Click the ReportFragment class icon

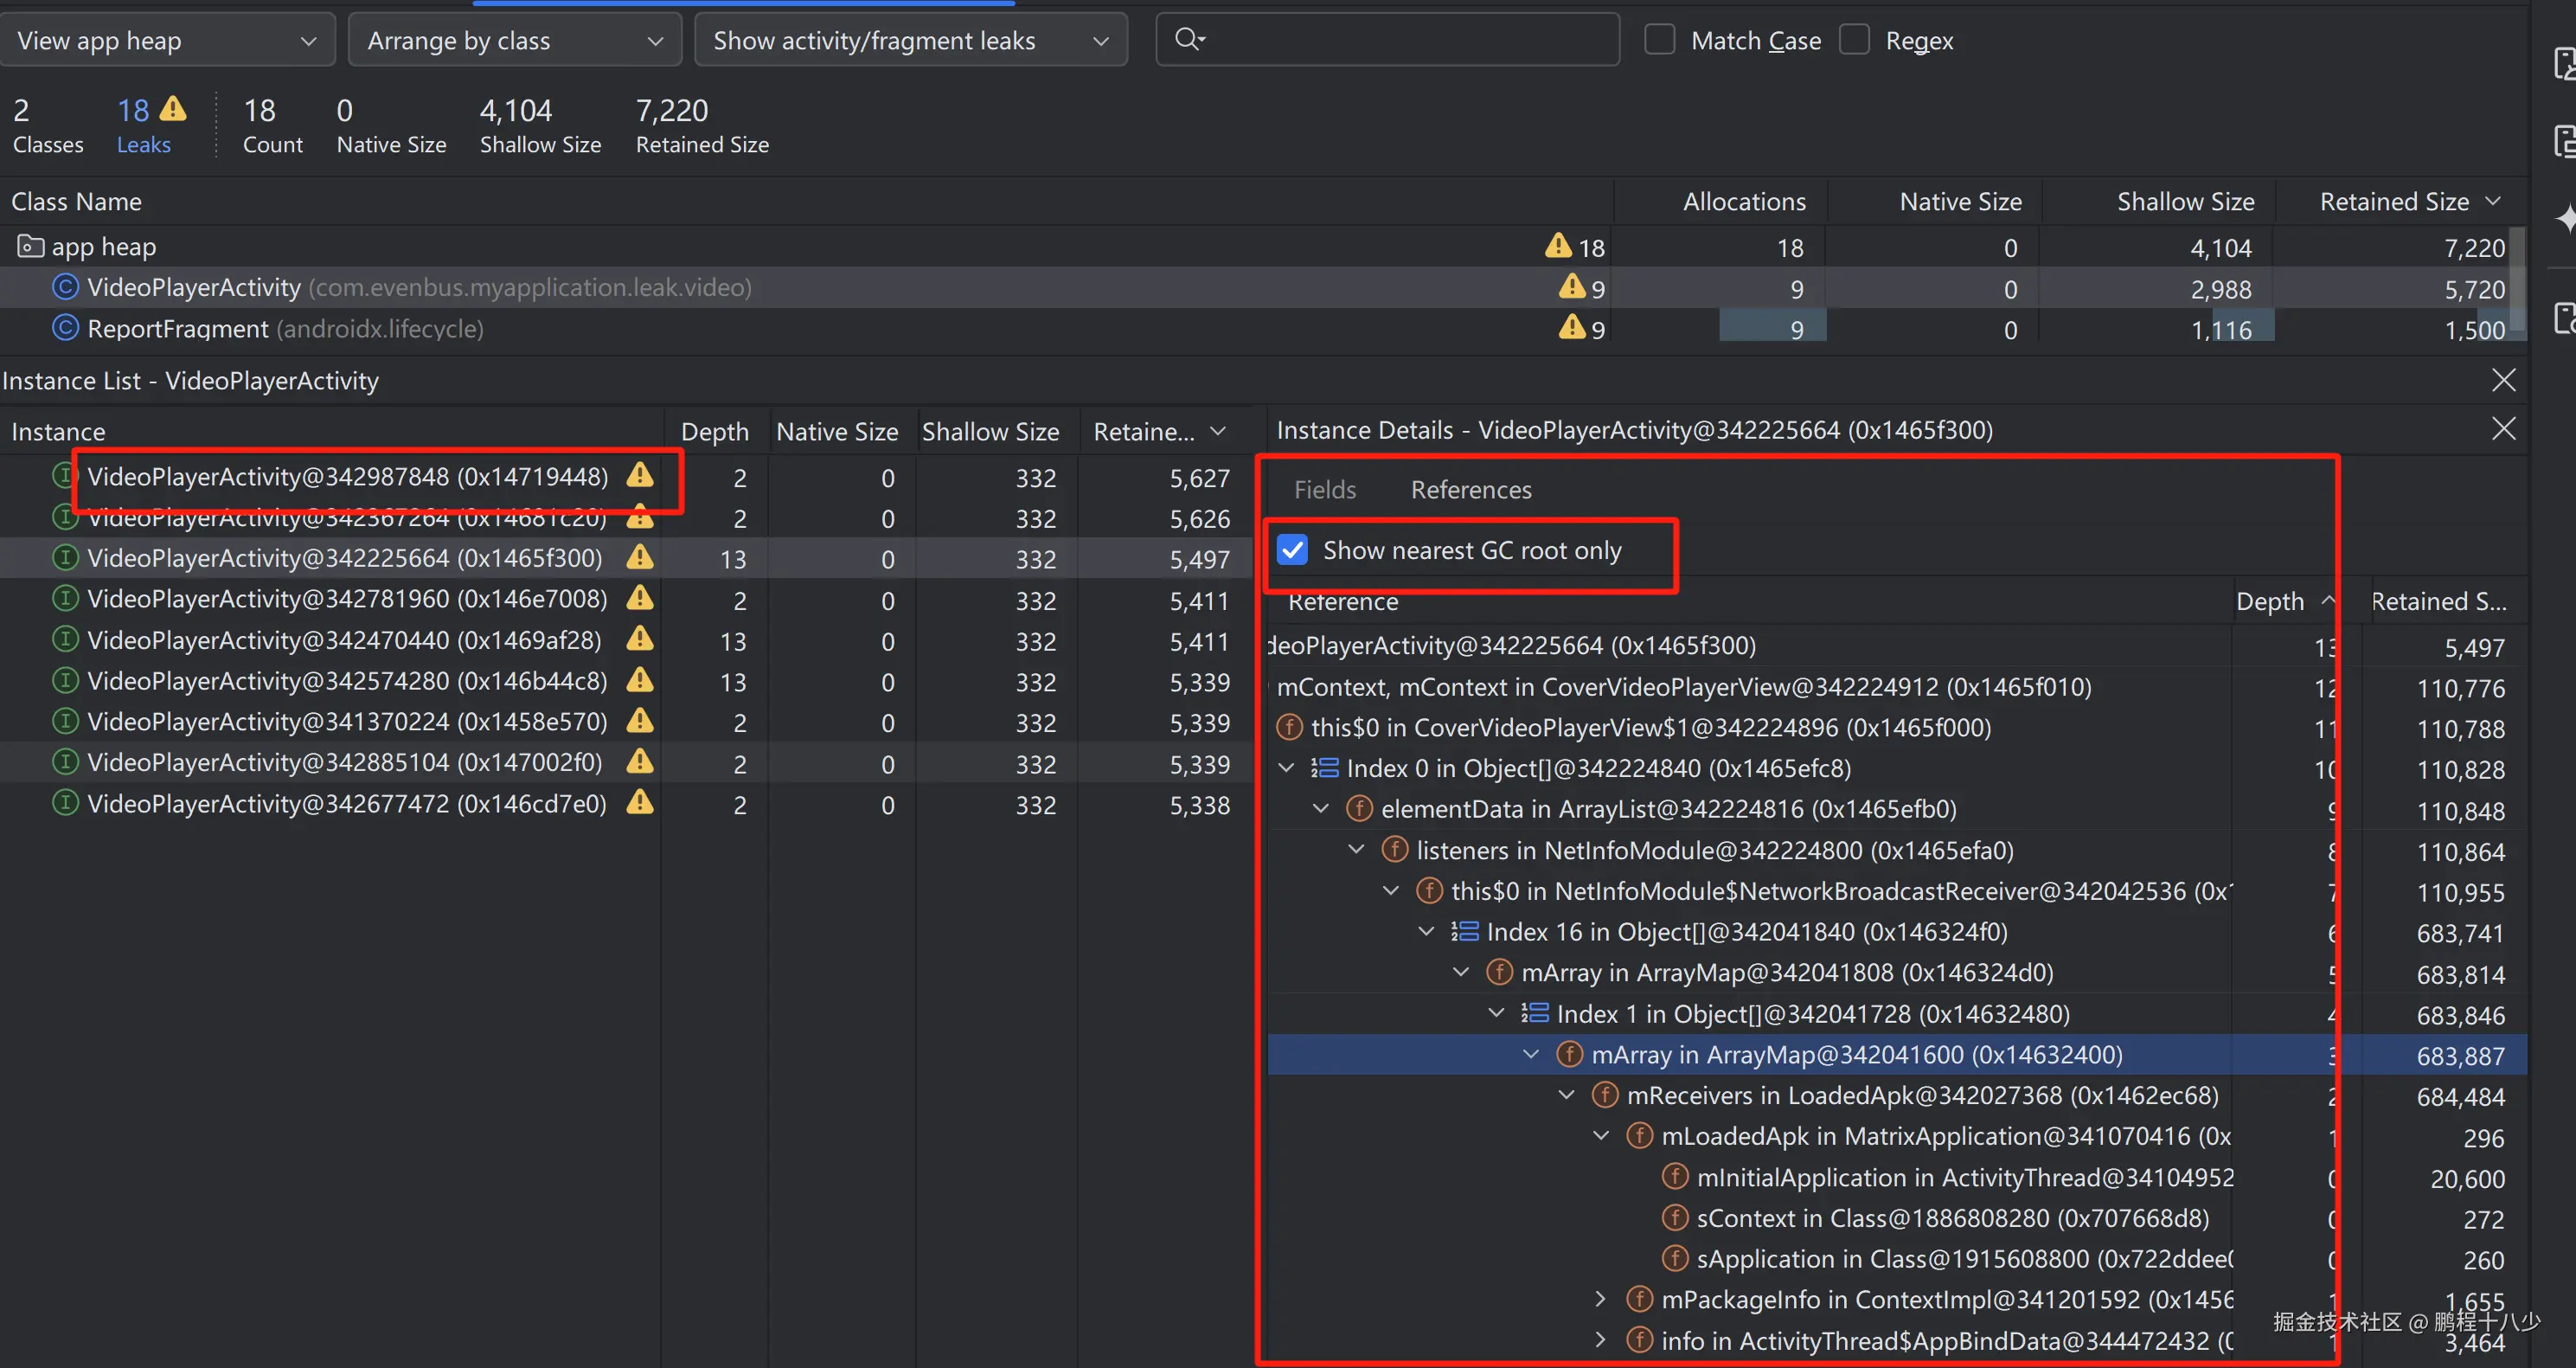point(65,329)
